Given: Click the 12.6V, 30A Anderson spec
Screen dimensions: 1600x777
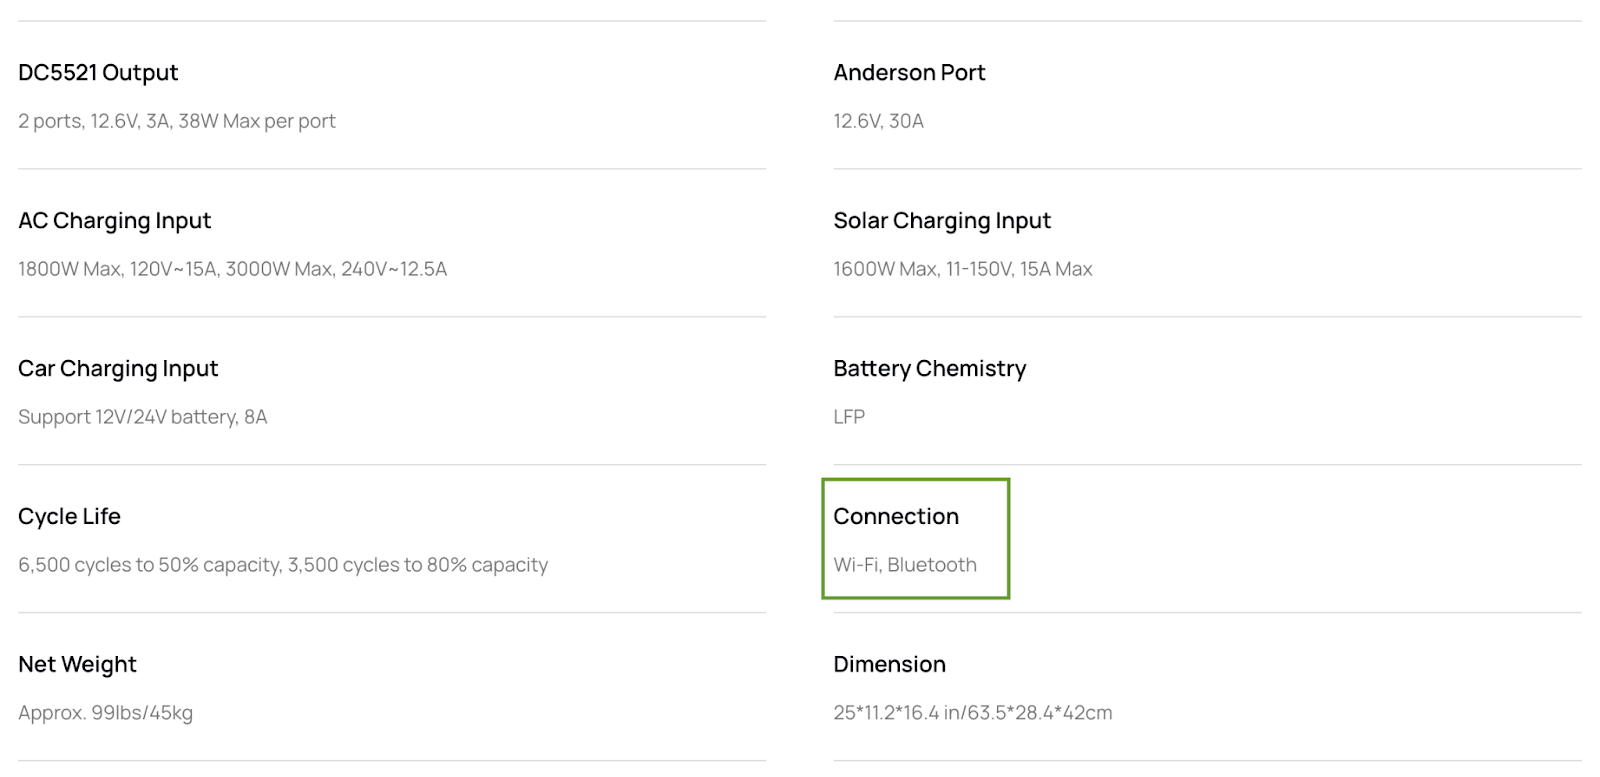Looking at the screenshot, I should coord(879,121).
